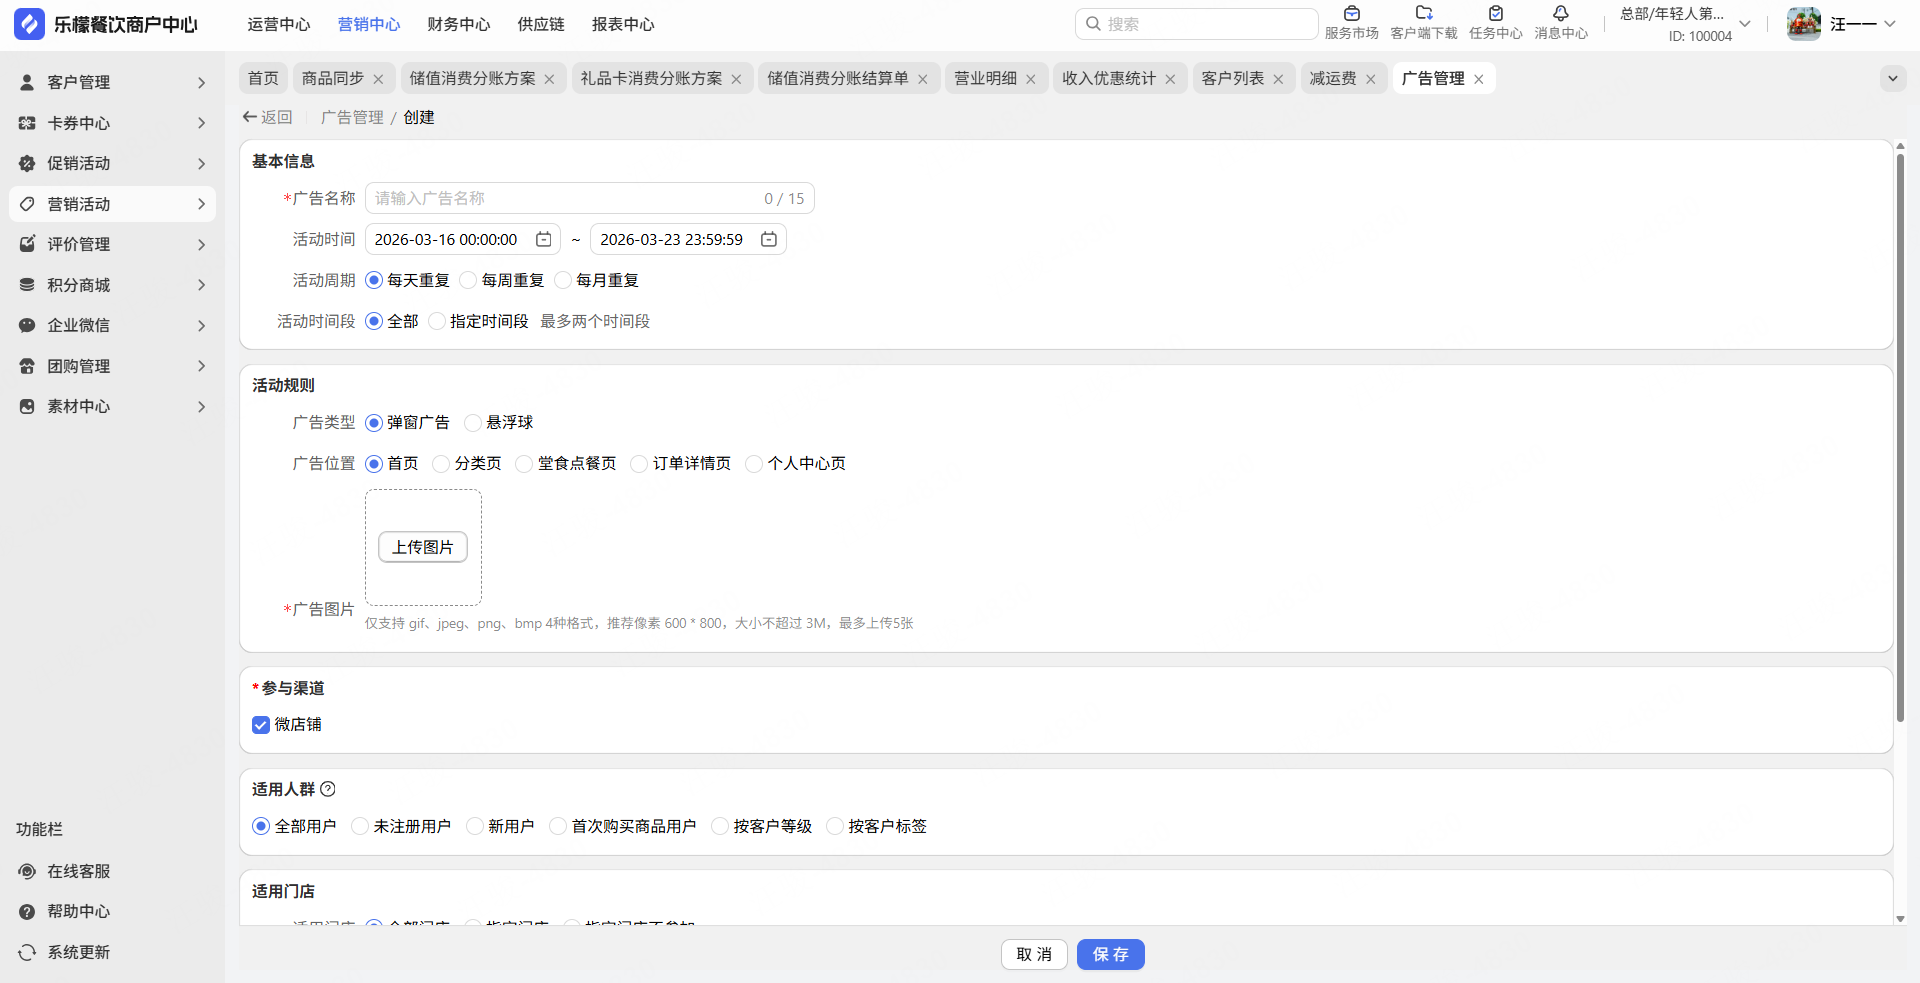Click the scrollbar up arrow
Image resolution: width=1920 pixels, height=983 pixels.
pyautogui.click(x=1900, y=146)
